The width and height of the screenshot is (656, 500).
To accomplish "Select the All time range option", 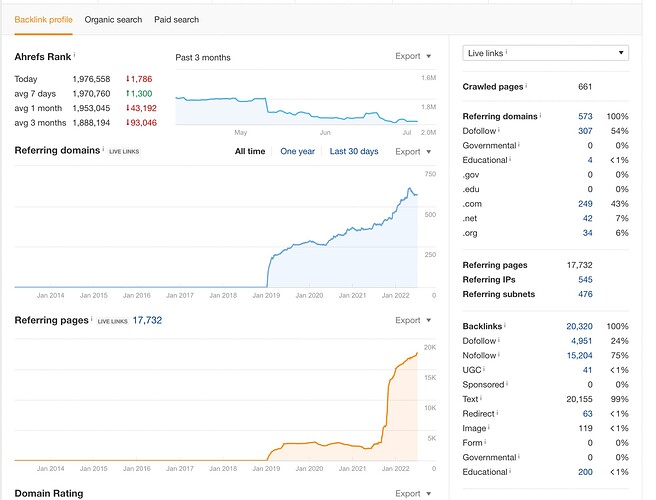I will click(250, 152).
